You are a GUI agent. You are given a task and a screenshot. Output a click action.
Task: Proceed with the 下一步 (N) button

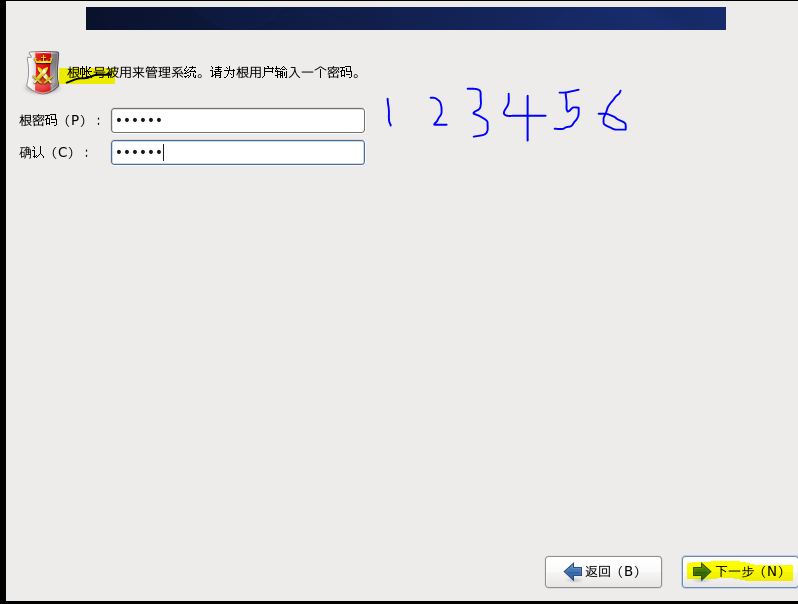tap(739, 572)
